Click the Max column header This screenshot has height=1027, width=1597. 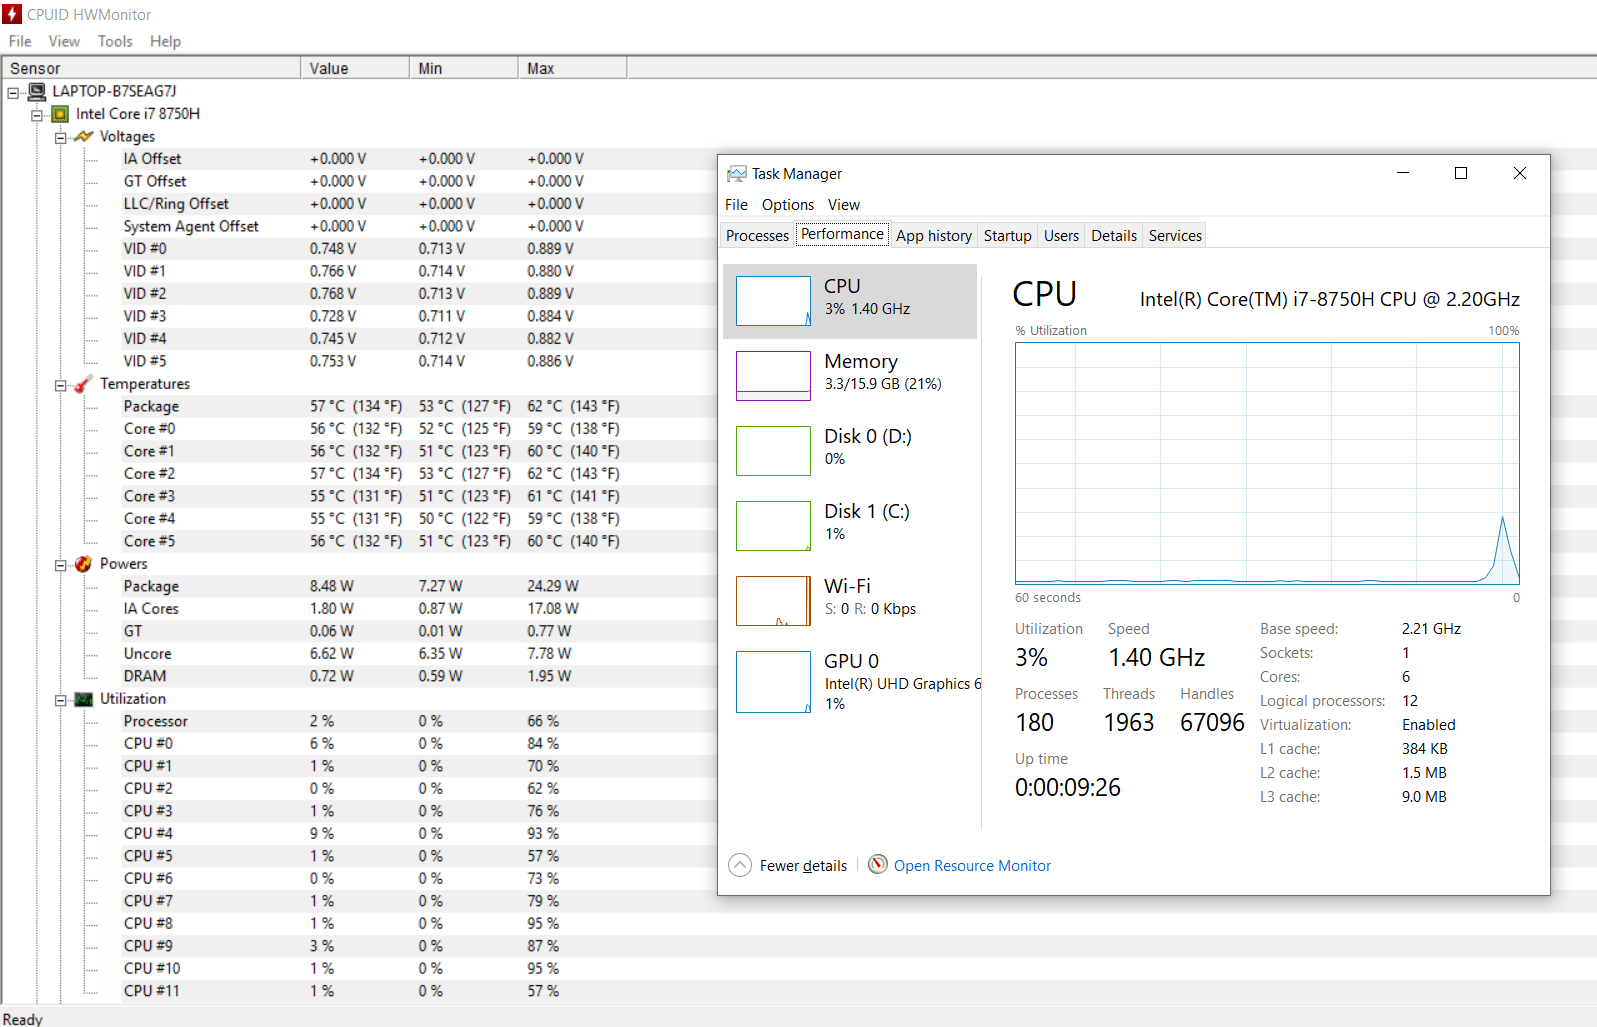point(573,68)
